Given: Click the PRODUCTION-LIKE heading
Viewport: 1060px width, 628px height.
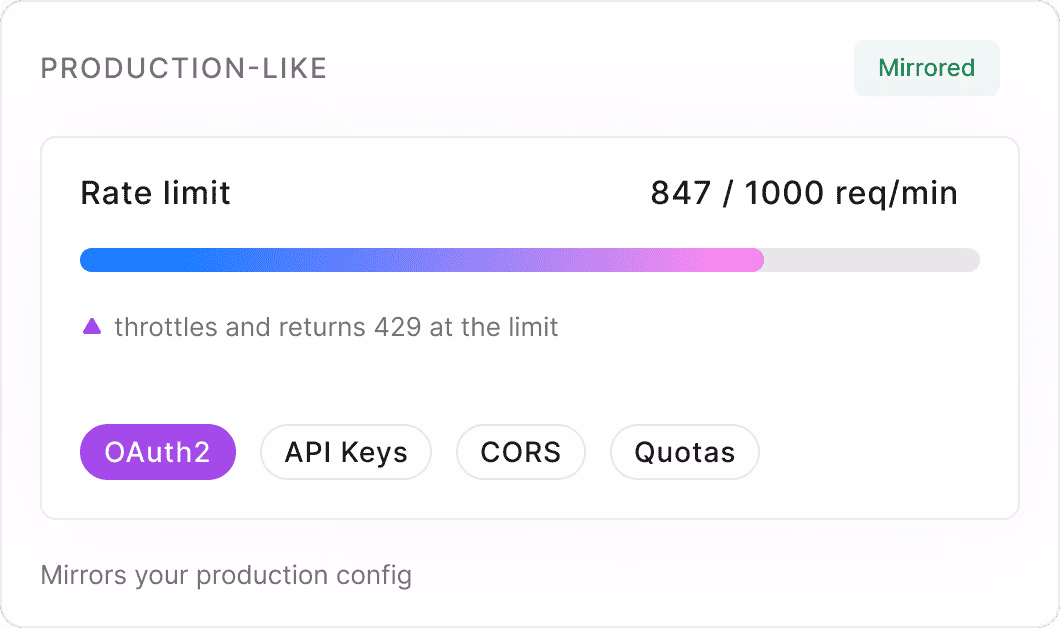Looking at the screenshot, I should (x=184, y=68).
